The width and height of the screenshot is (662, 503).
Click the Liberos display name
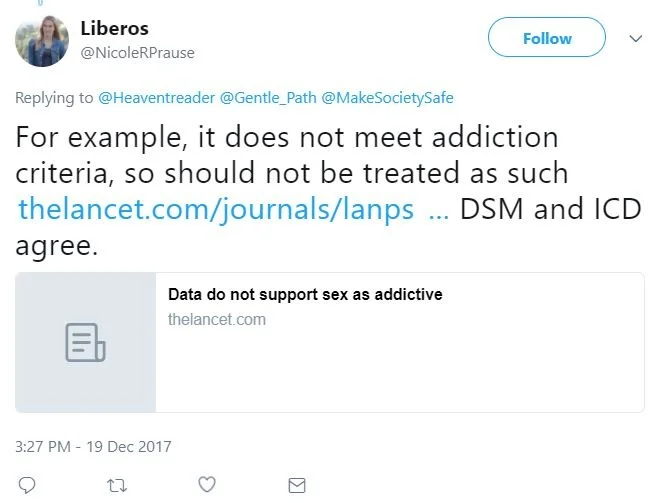114,28
